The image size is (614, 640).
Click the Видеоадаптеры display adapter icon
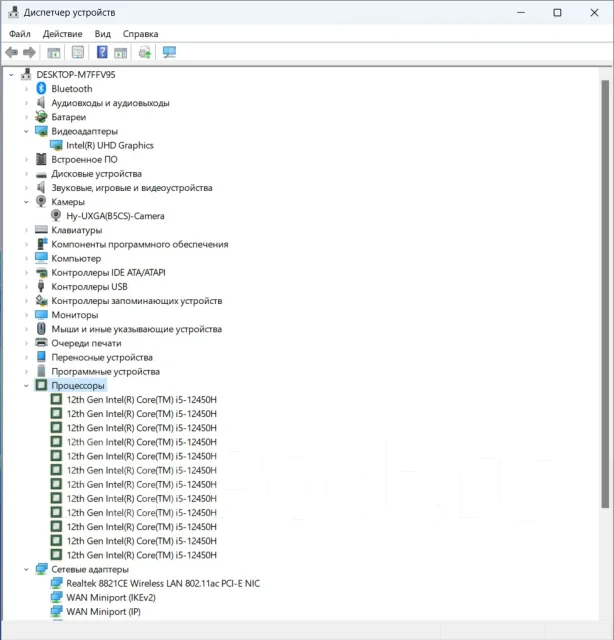[41, 131]
